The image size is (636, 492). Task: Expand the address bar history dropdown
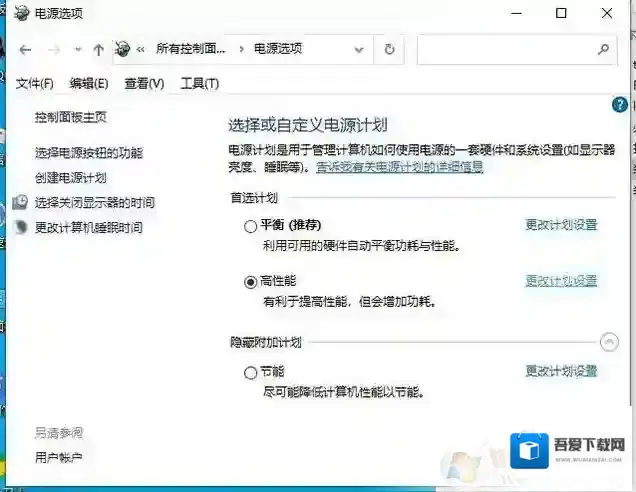[359, 50]
